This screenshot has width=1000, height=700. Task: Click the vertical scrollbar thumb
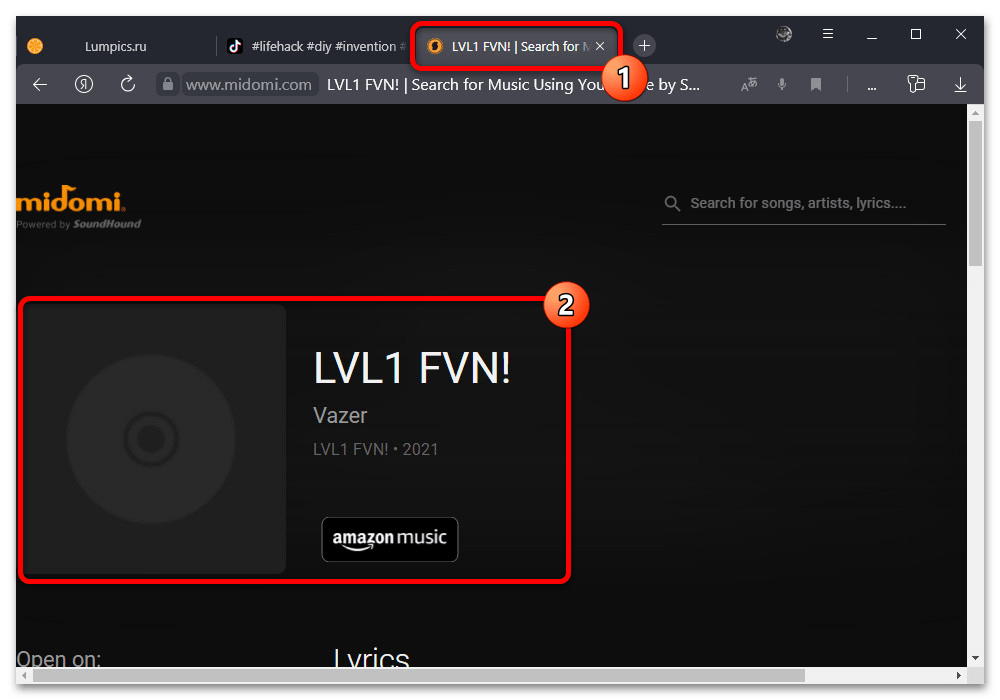click(975, 193)
